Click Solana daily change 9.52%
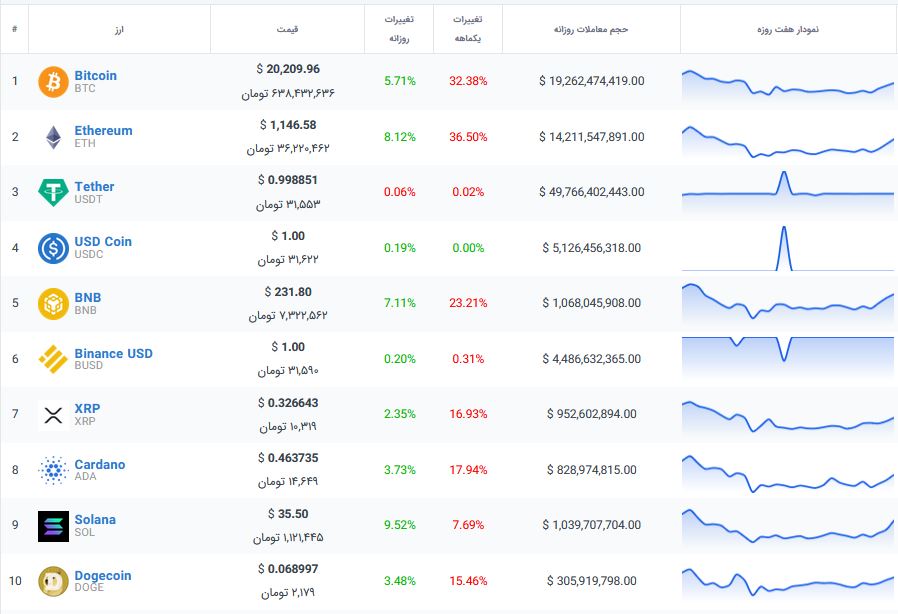The height and width of the screenshot is (614, 898). (400, 525)
